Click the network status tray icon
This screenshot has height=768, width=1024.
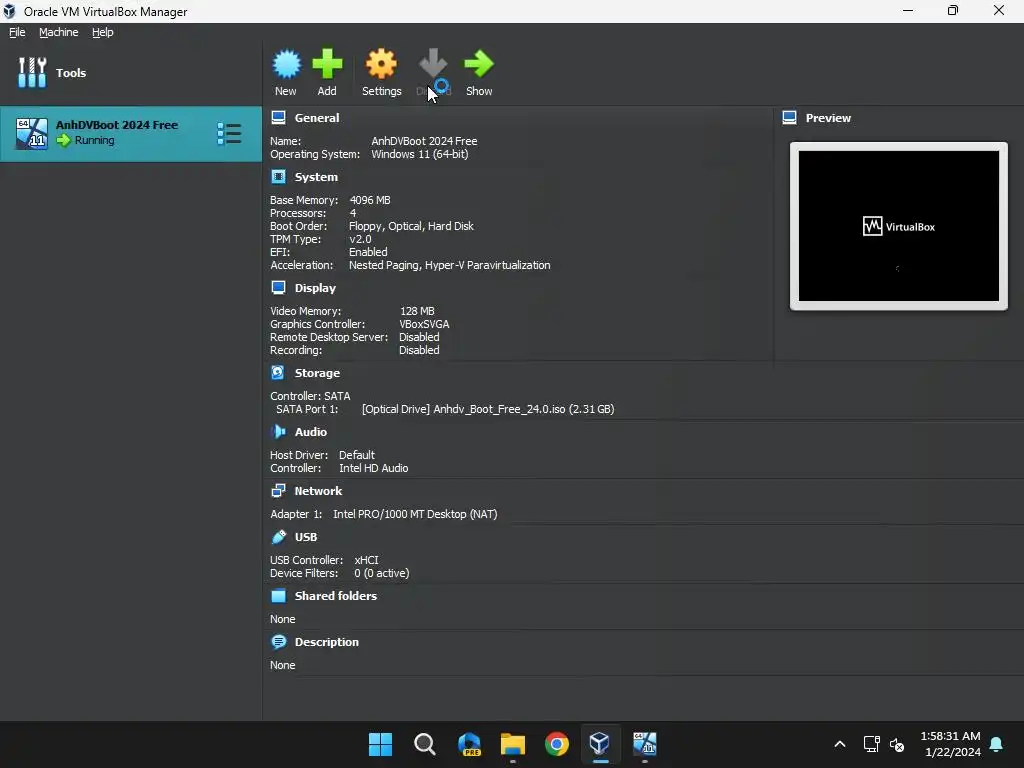point(871,744)
